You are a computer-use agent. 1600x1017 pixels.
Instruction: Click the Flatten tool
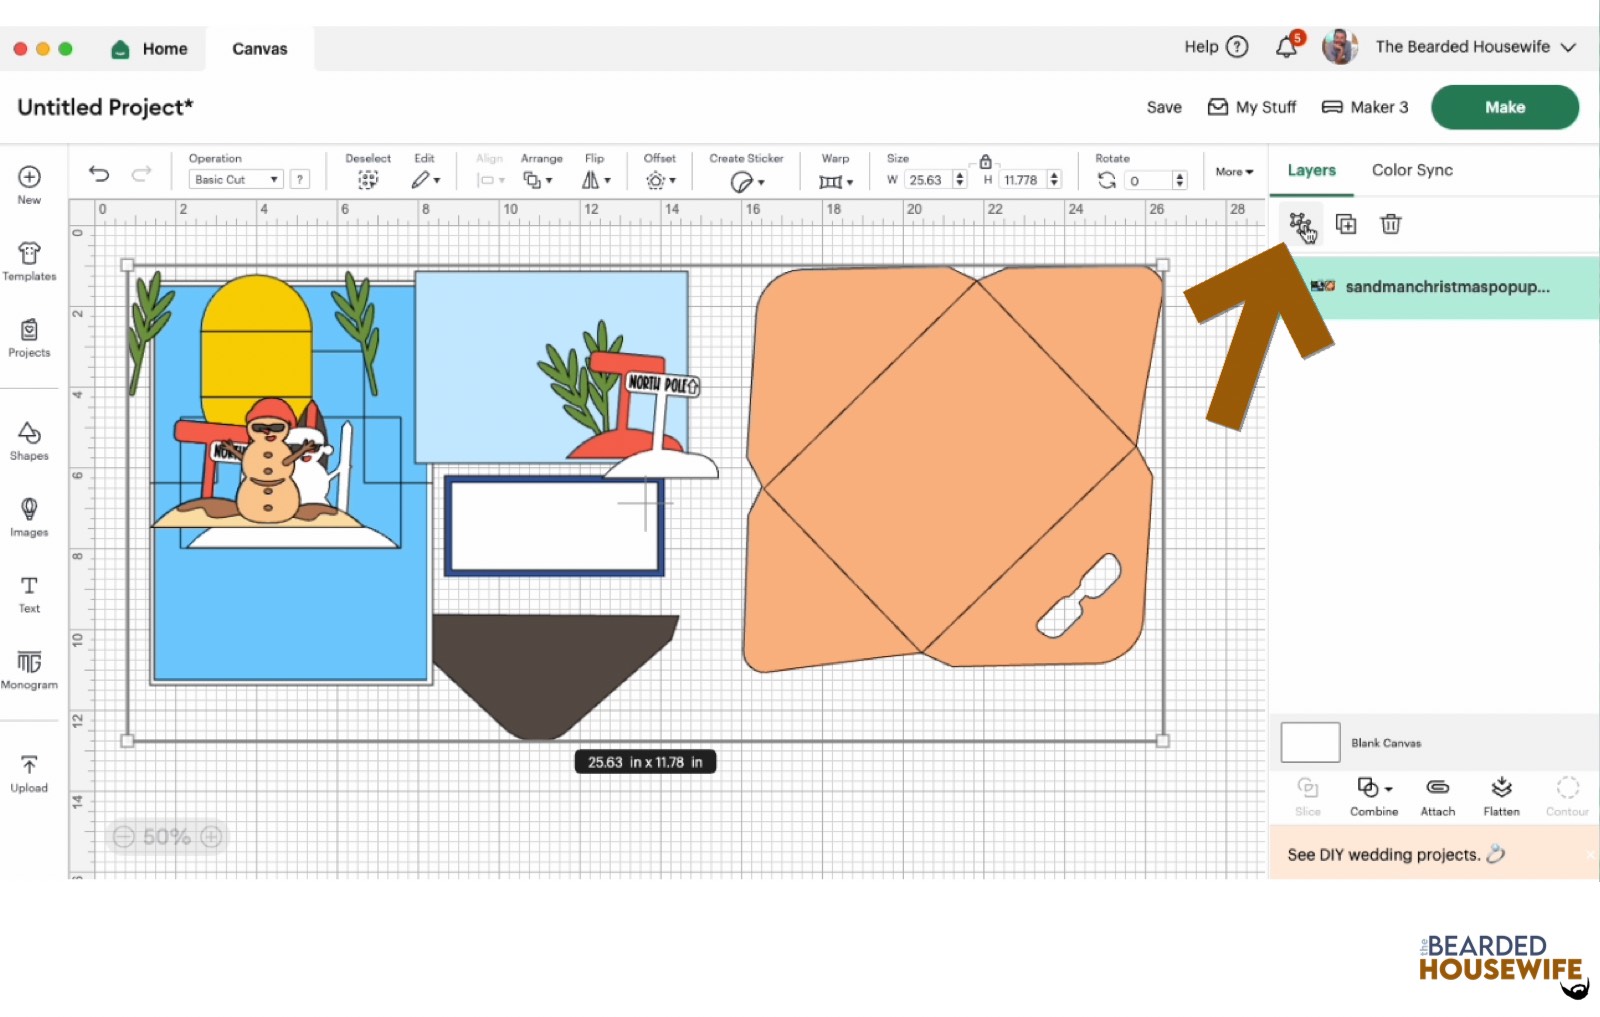click(1501, 797)
